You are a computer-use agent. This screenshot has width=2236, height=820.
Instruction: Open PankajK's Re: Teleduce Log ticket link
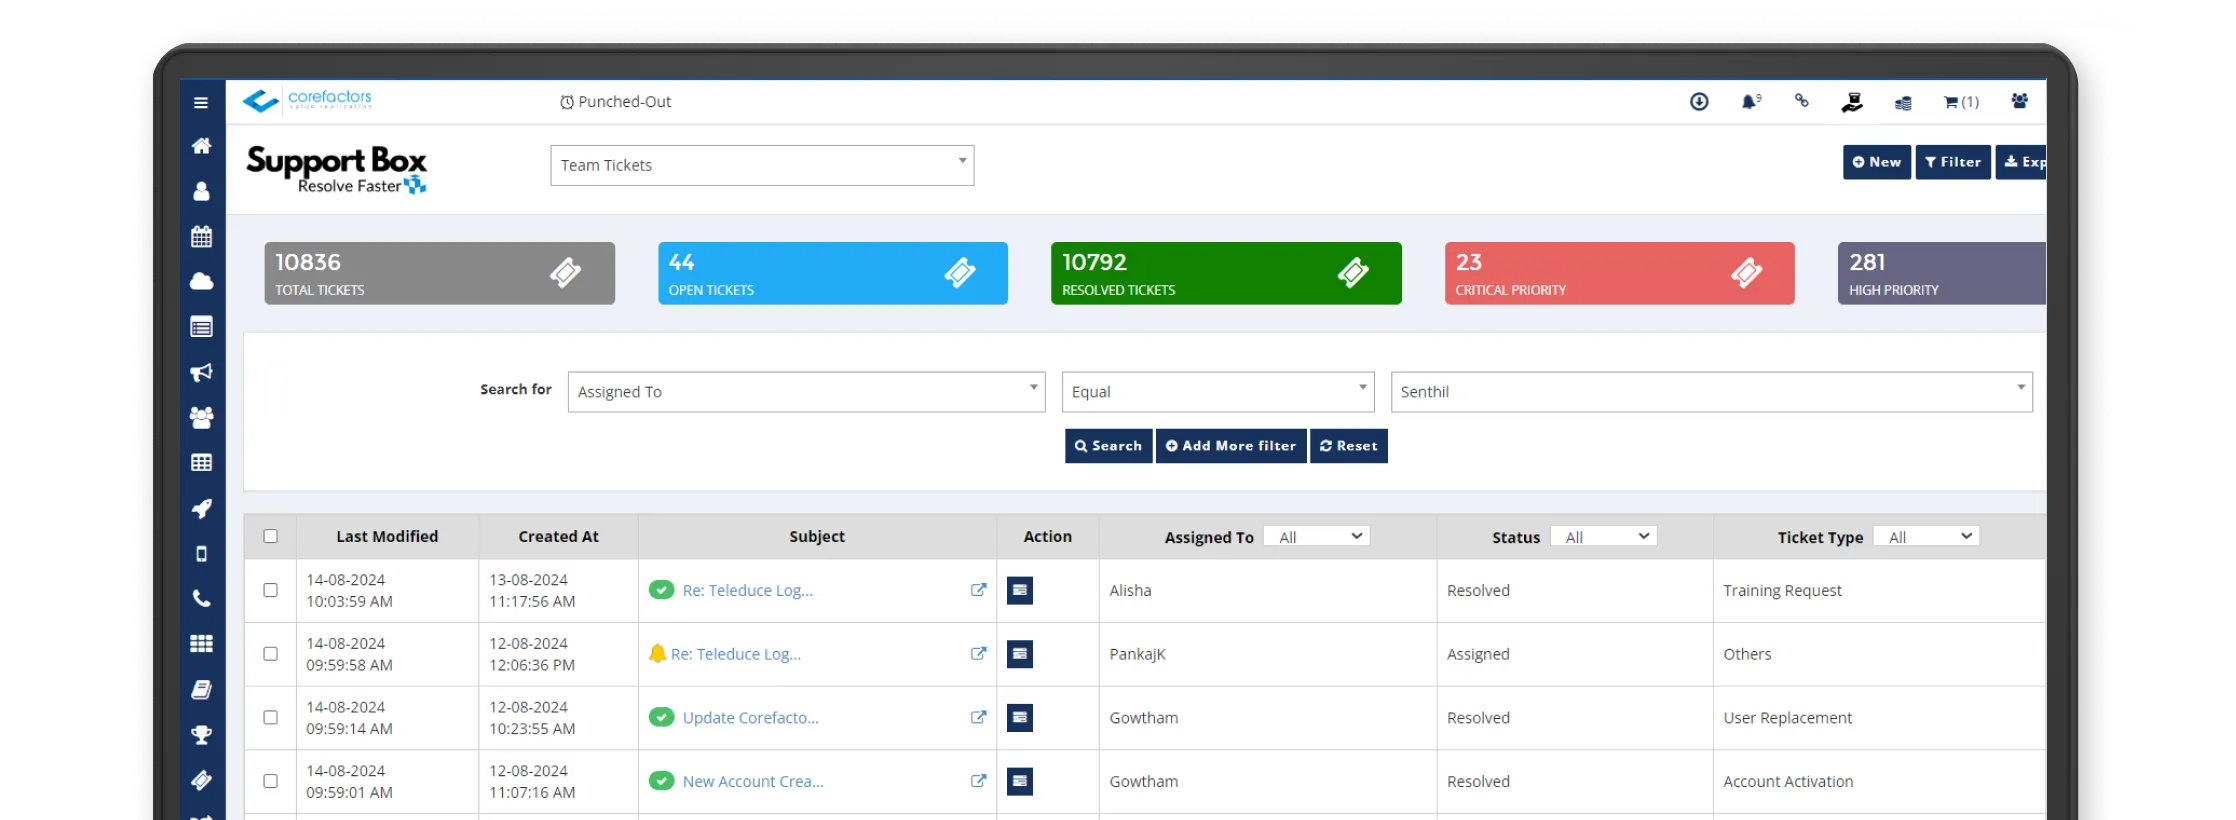tap(735, 654)
